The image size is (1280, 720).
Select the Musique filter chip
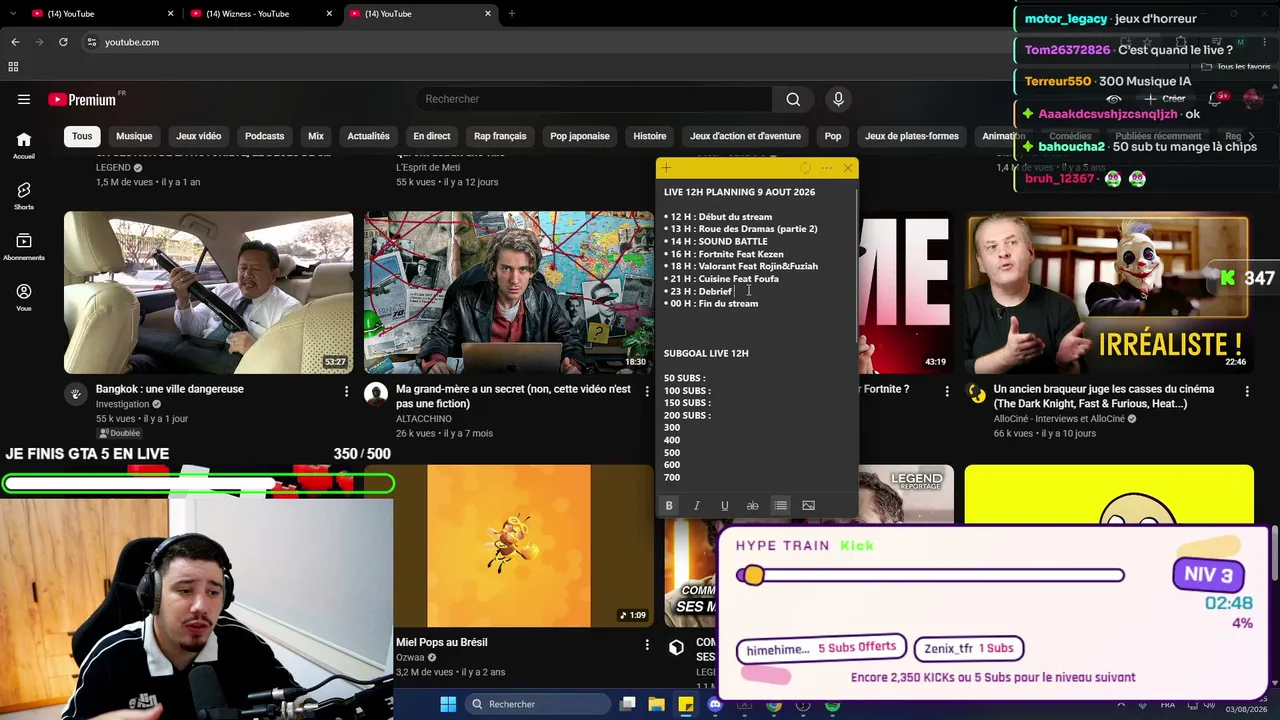coord(134,136)
